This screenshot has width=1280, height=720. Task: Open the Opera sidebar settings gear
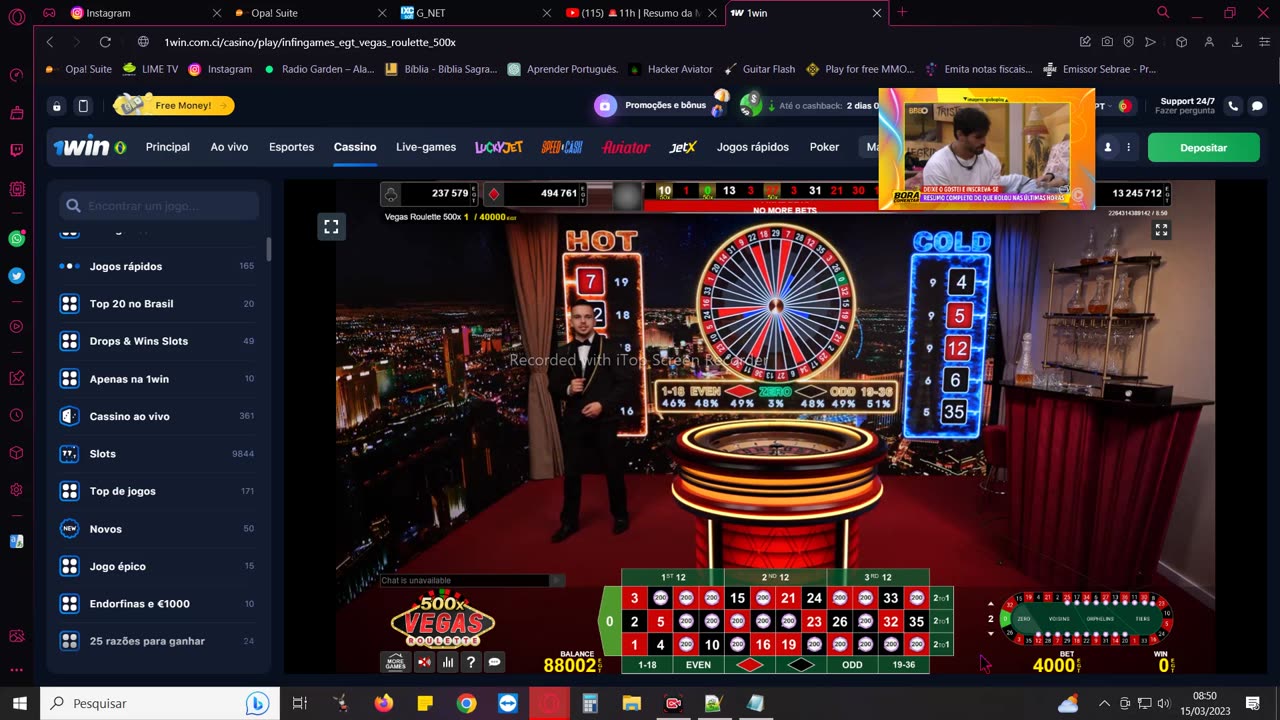(16, 490)
